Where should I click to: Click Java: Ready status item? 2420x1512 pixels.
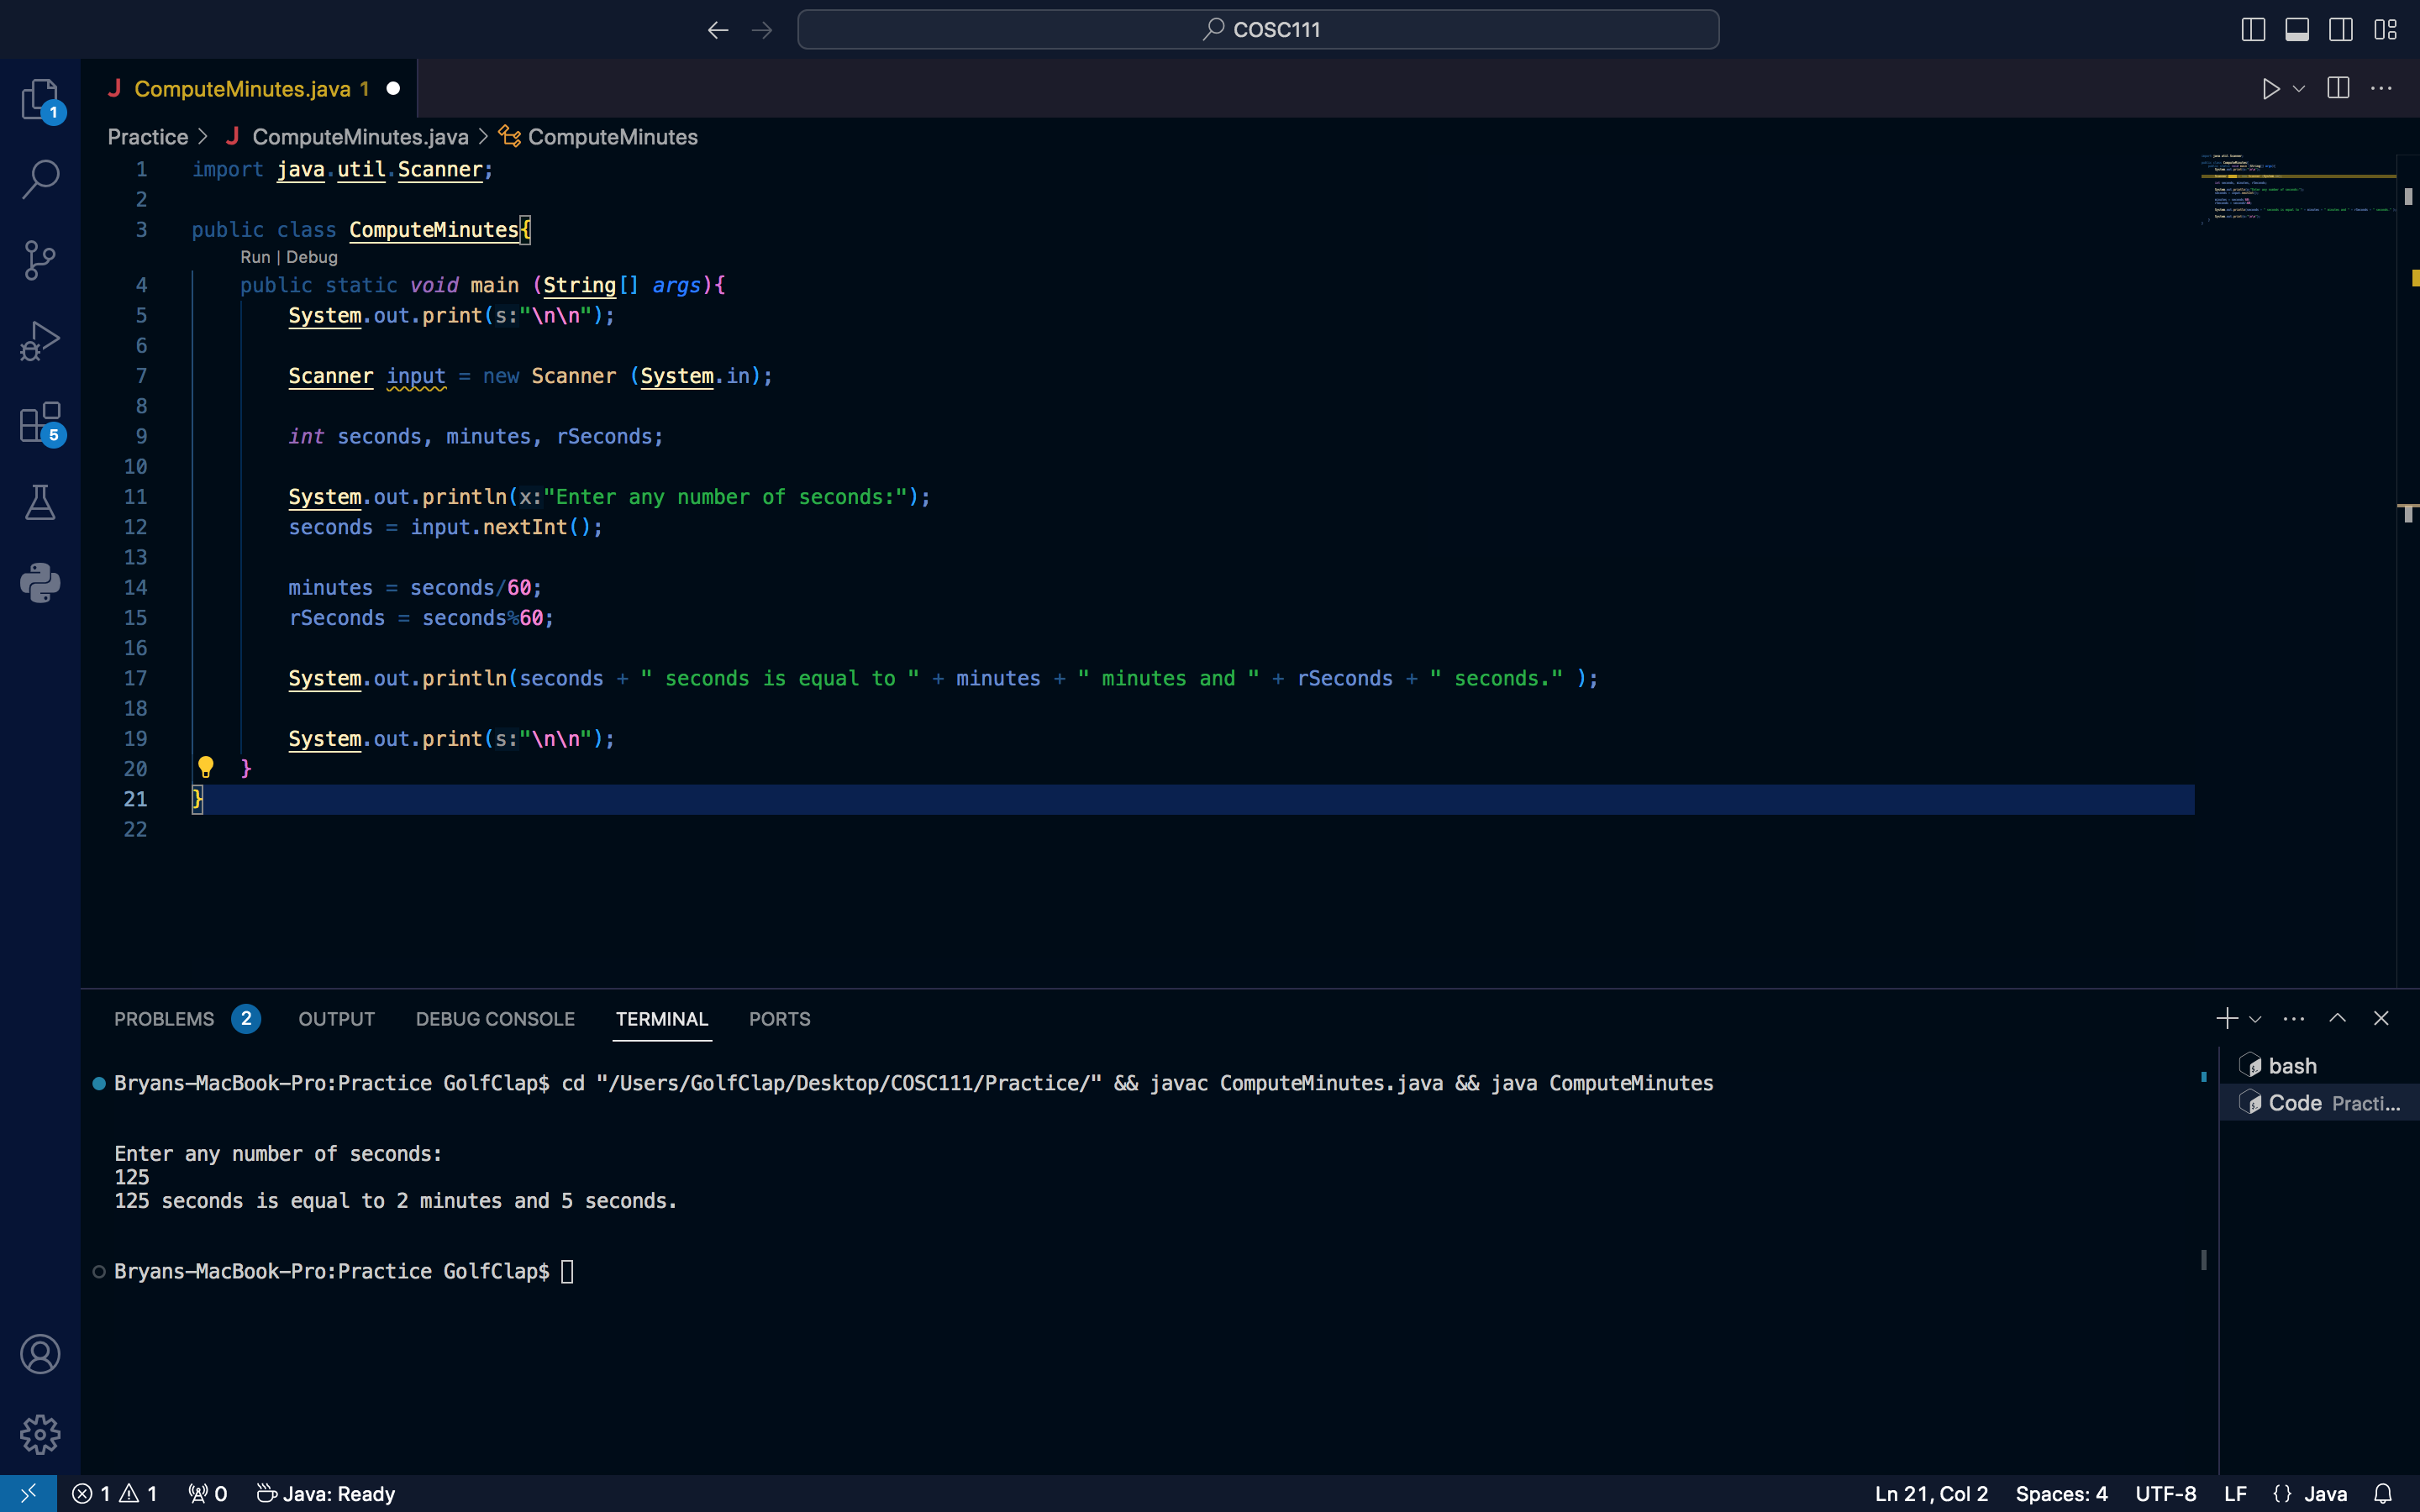pyautogui.click(x=326, y=1493)
